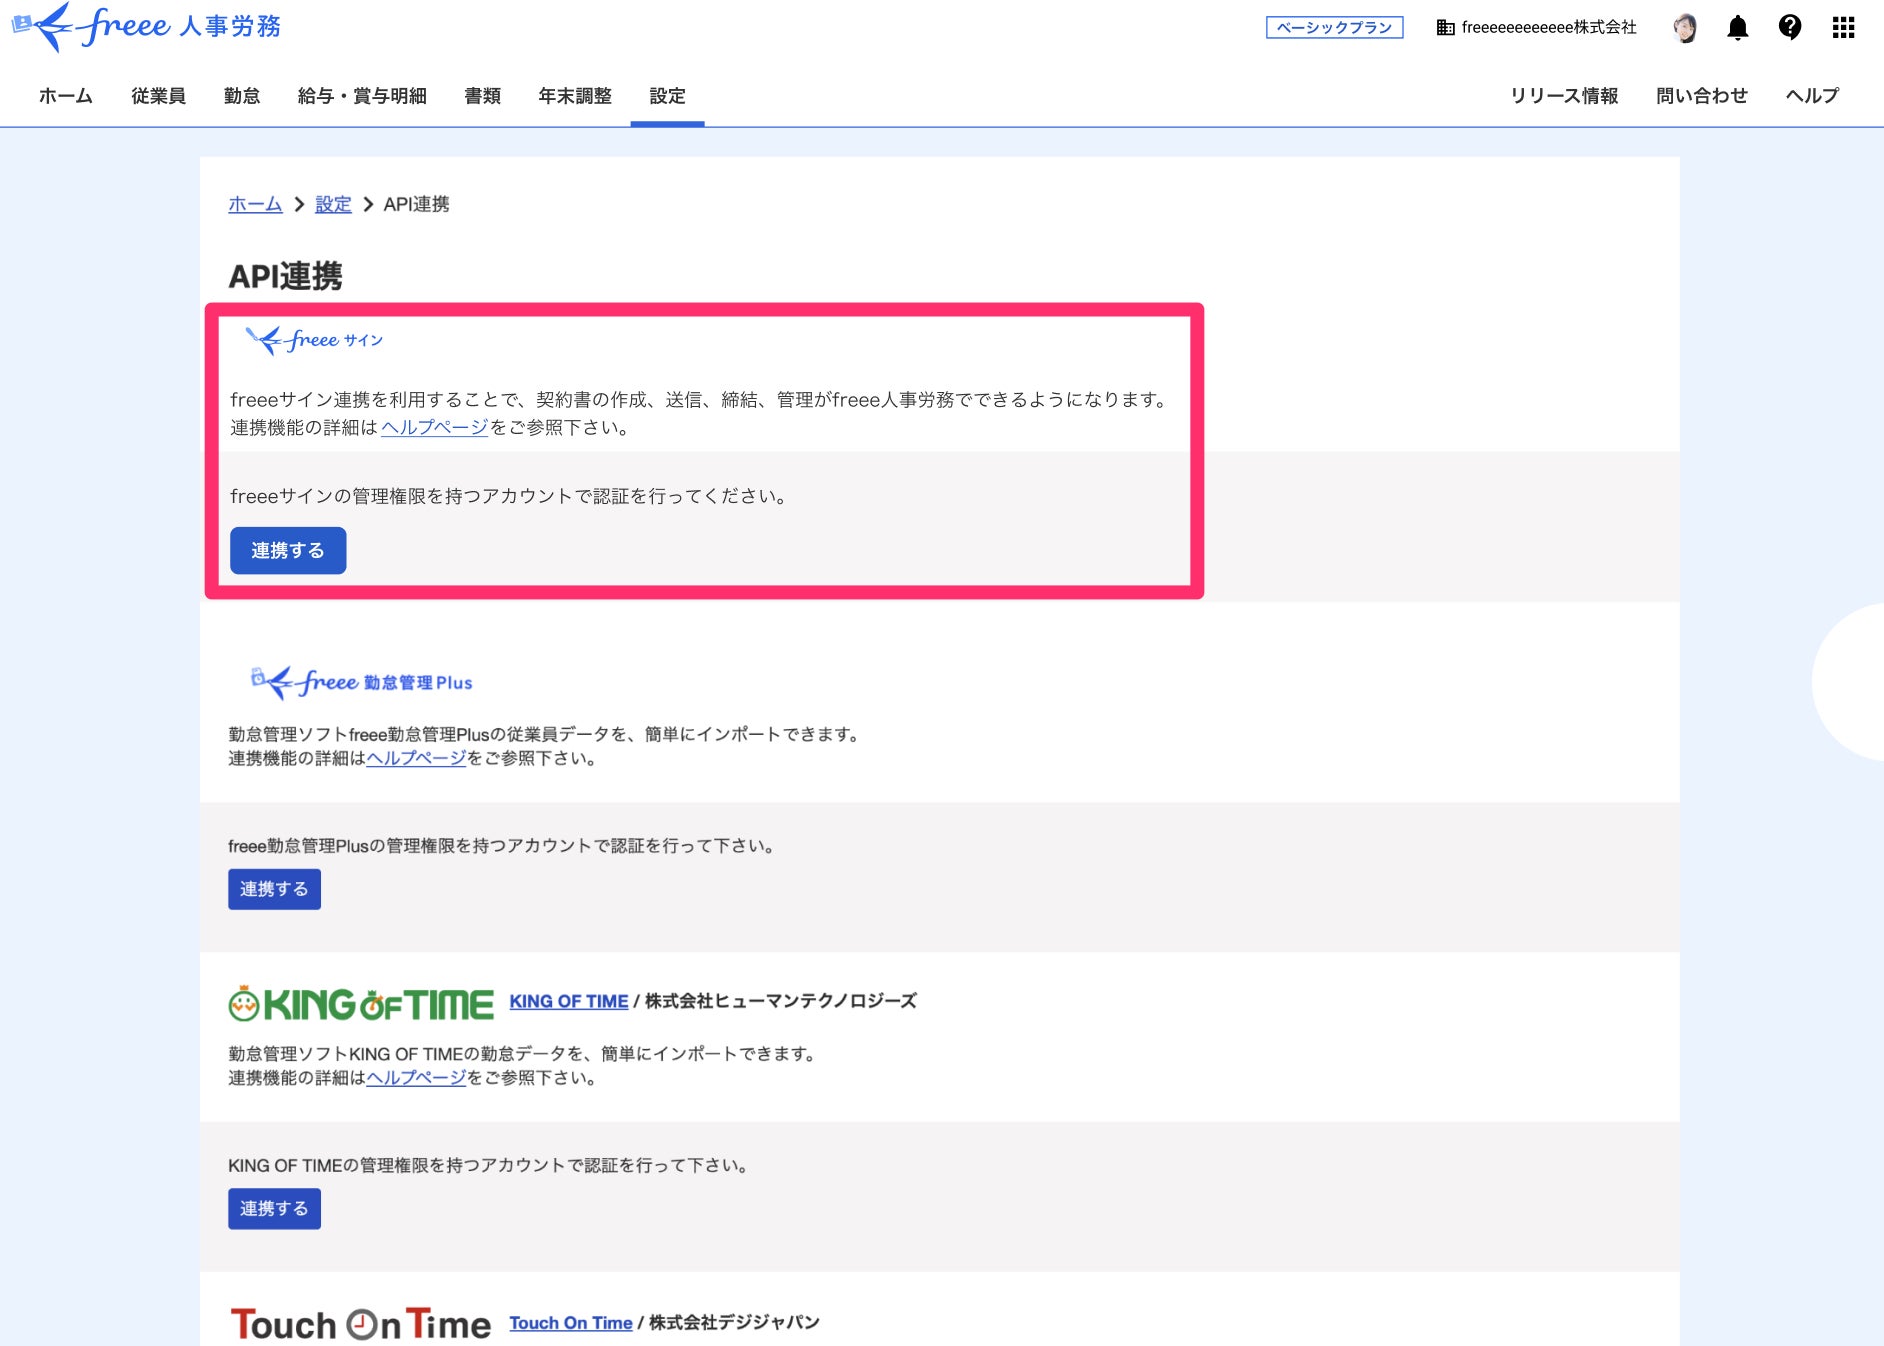Click the API連携 breadcrumb text
Screen dimensions: 1884x1346
coord(417,204)
